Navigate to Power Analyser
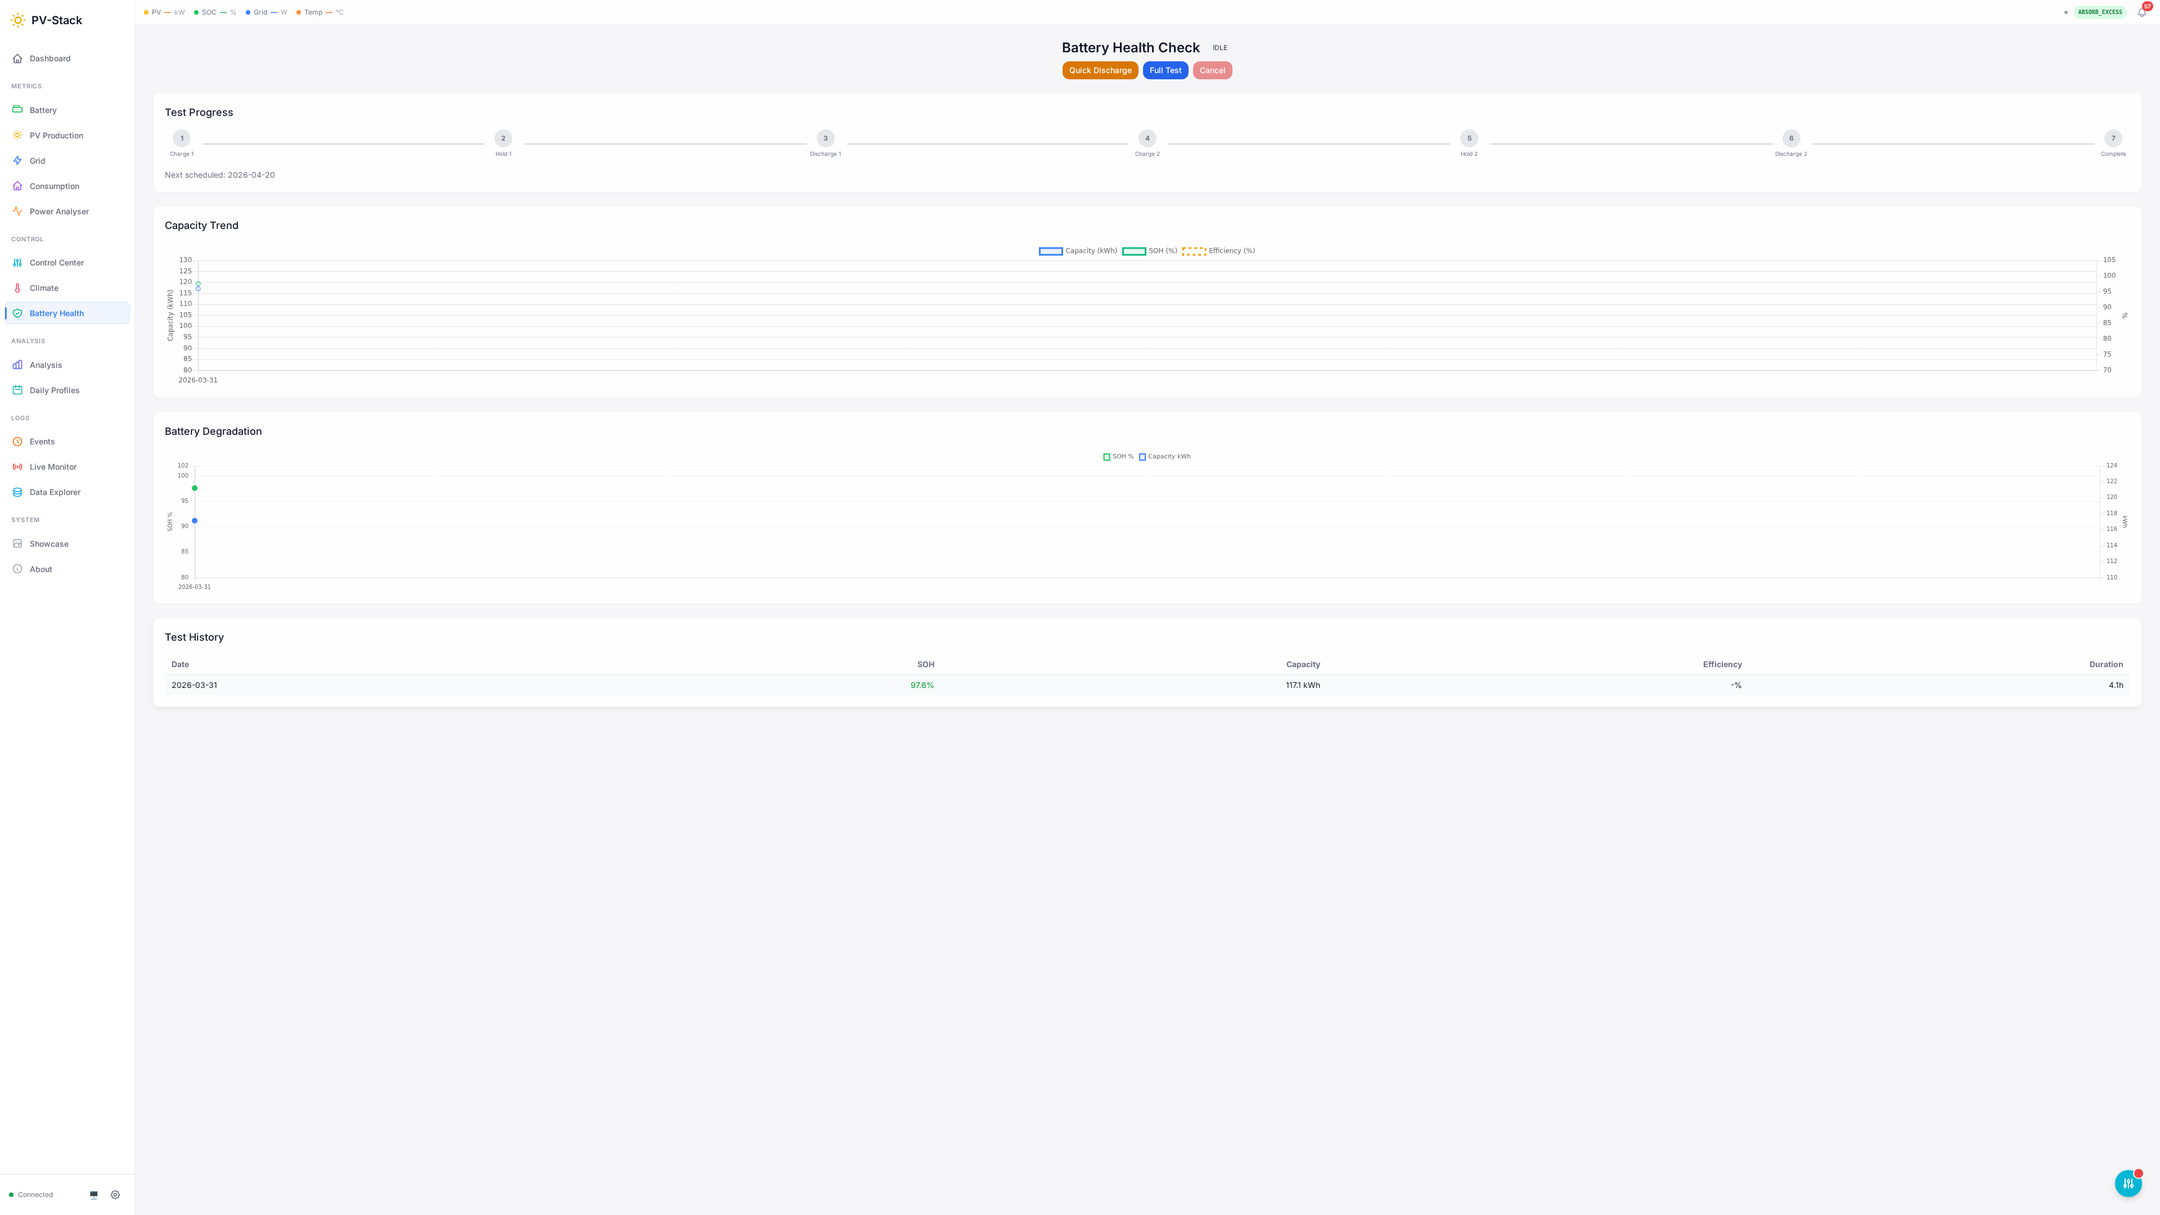The image size is (2160, 1215). point(59,212)
